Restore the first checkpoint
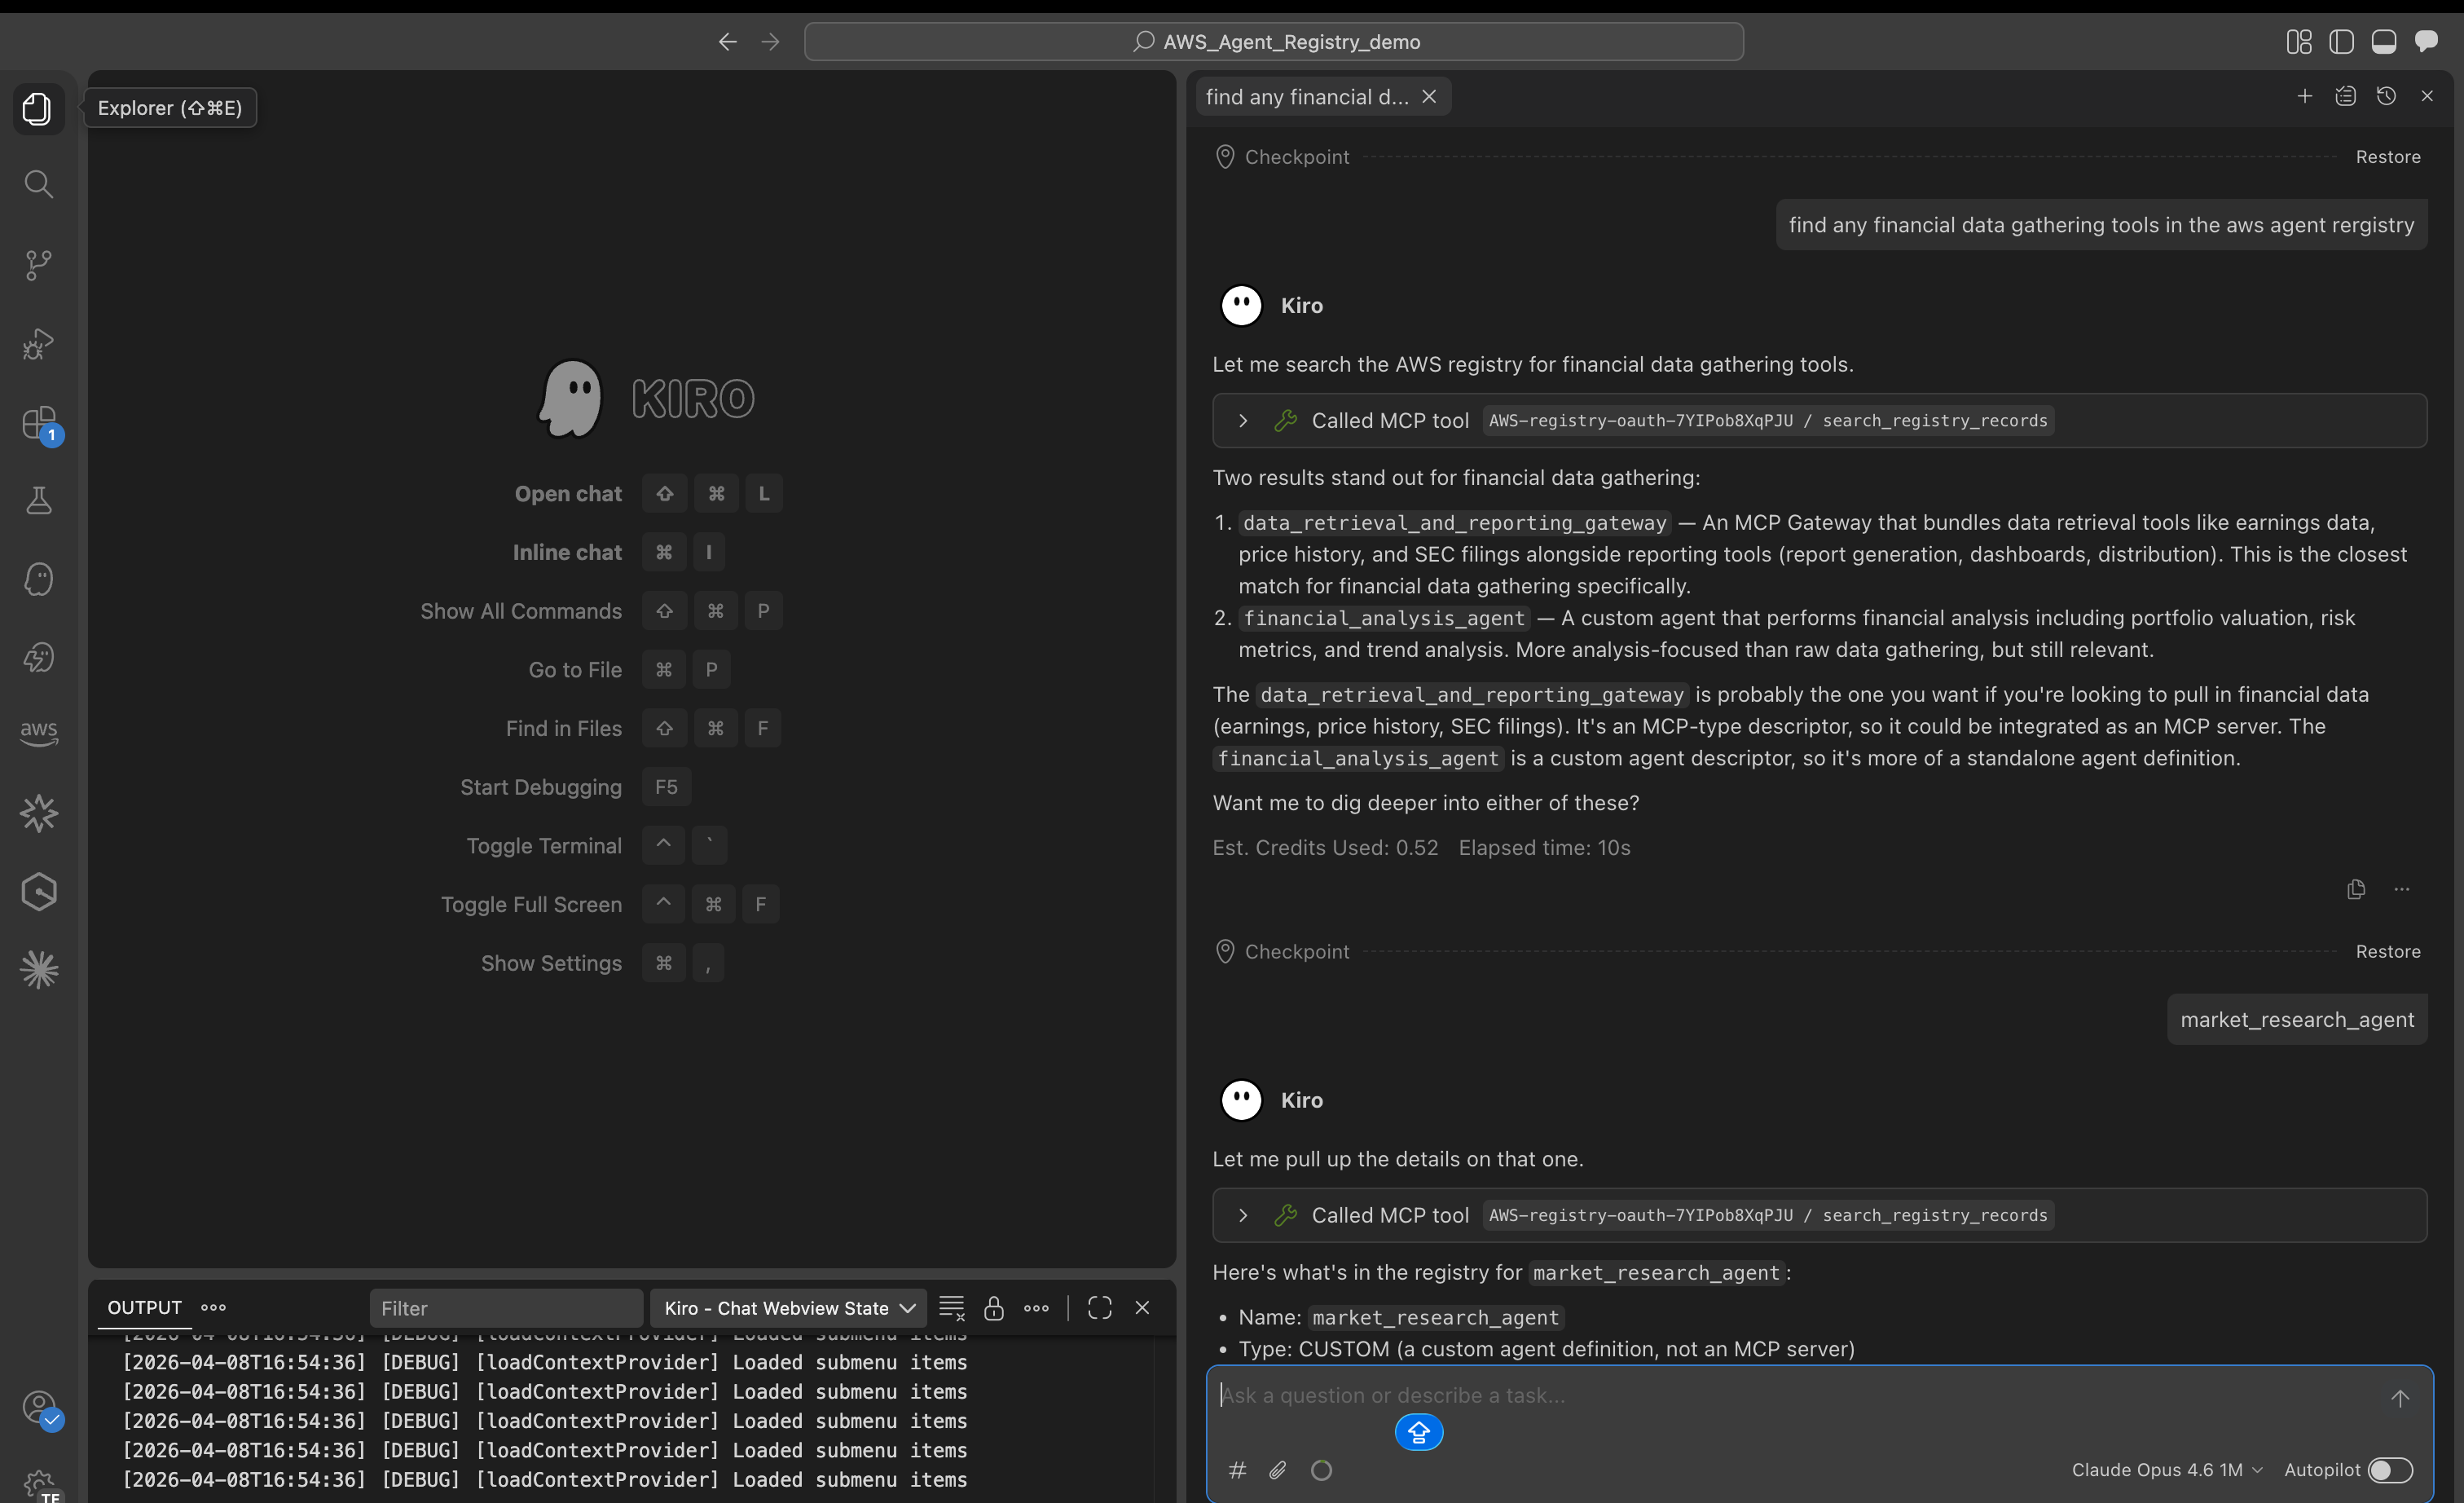Viewport: 2464px width, 1503px height. [x=2388, y=156]
